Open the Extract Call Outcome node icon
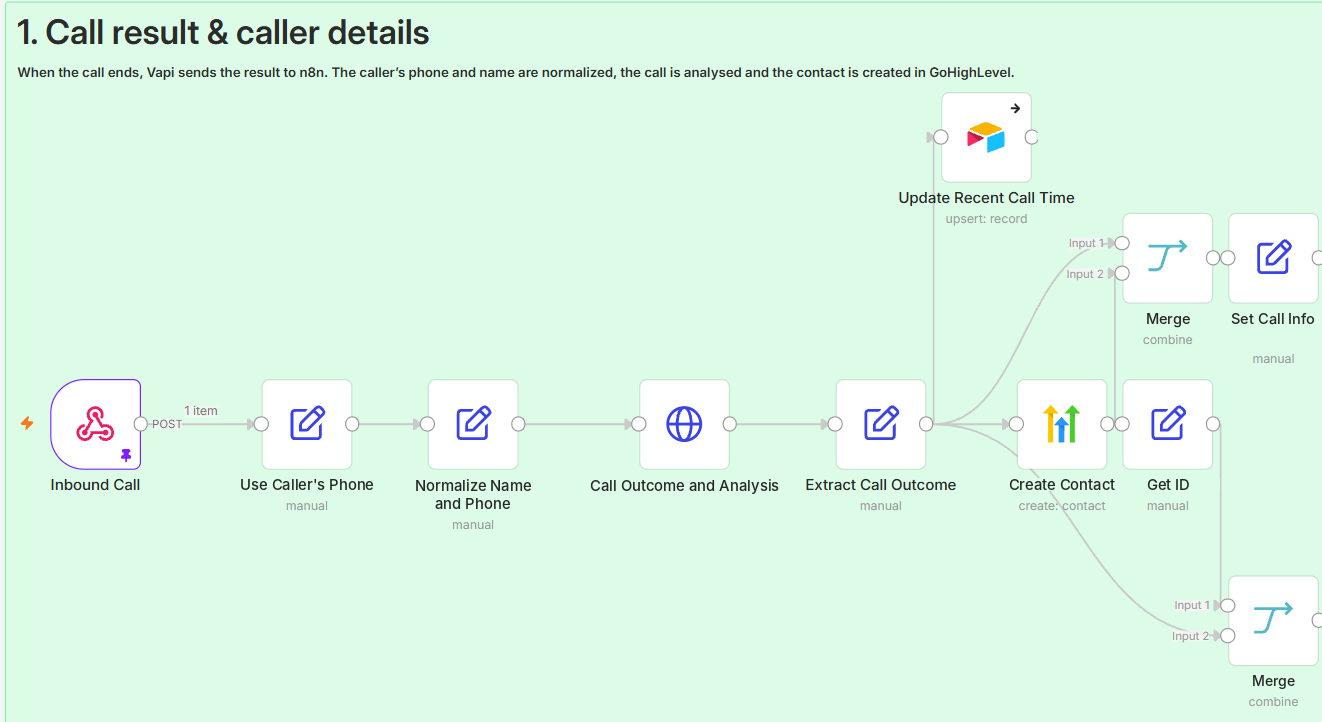This screenshot has height=722, width=1322. click(x=881, y=424)
